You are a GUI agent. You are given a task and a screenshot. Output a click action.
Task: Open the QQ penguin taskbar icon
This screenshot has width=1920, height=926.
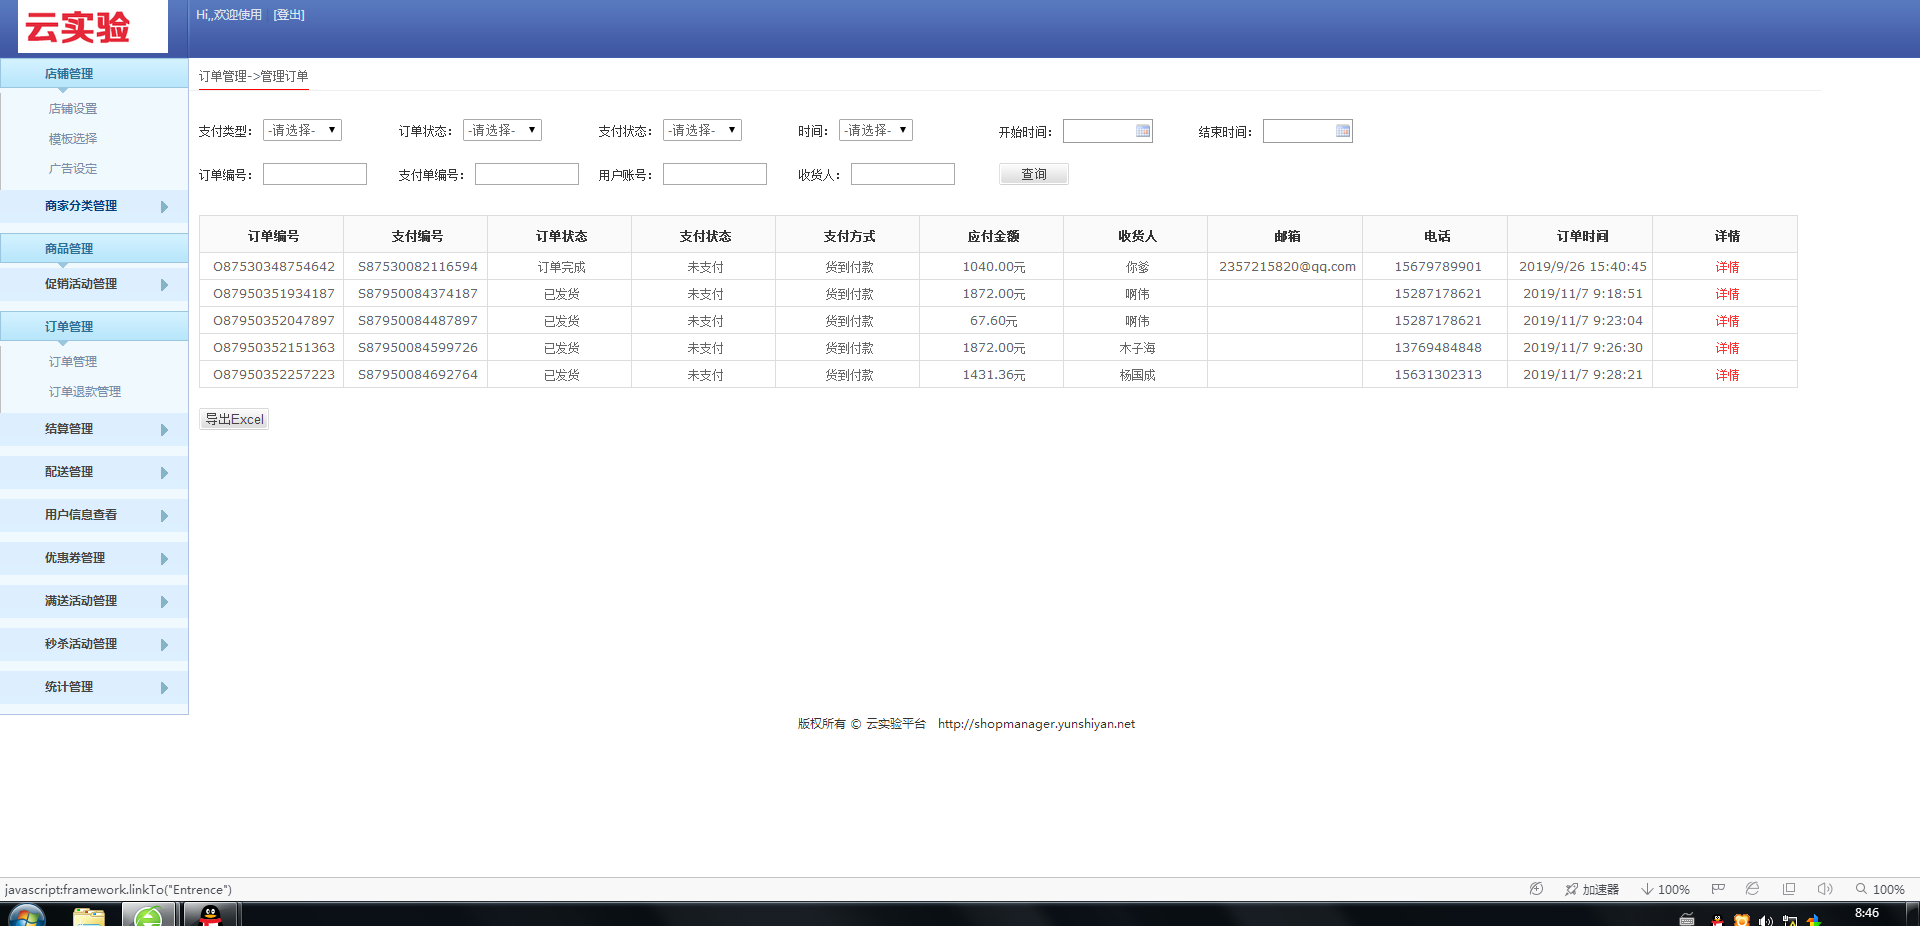210,914
